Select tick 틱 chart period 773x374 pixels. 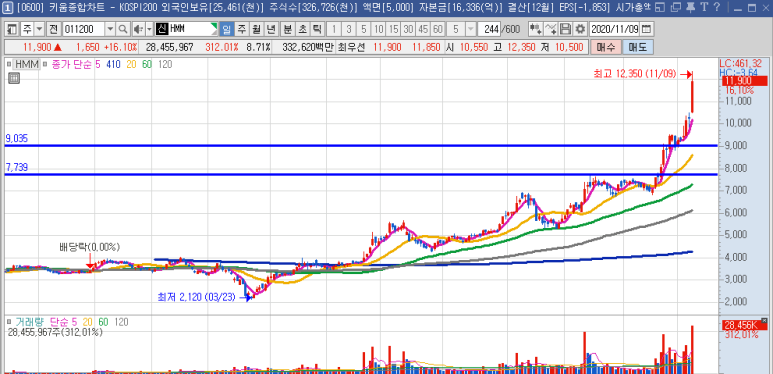point(316,29)
